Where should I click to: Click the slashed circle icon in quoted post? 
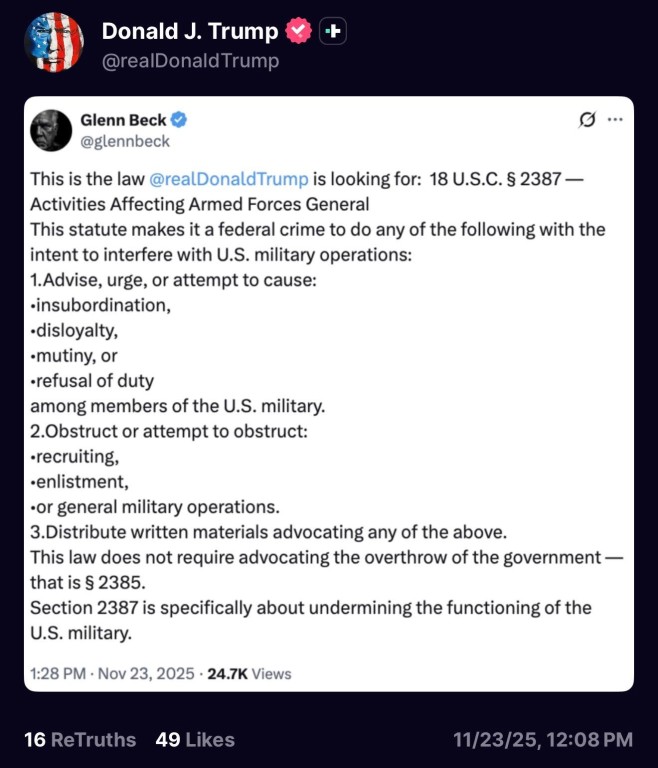[x=588, y=120]
